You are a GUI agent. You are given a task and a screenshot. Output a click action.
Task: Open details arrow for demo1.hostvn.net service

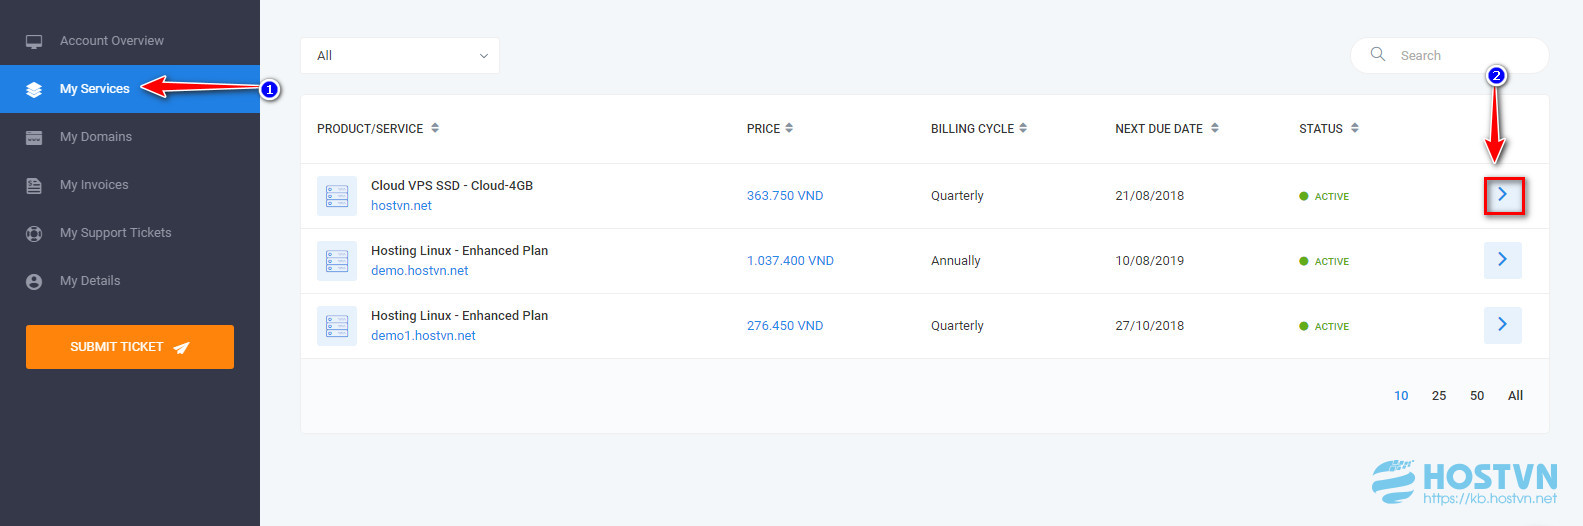(1502, 325)
